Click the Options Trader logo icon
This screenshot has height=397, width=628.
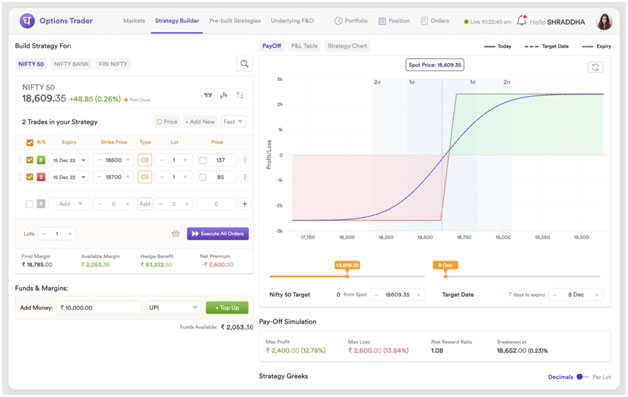coord(27,21)
